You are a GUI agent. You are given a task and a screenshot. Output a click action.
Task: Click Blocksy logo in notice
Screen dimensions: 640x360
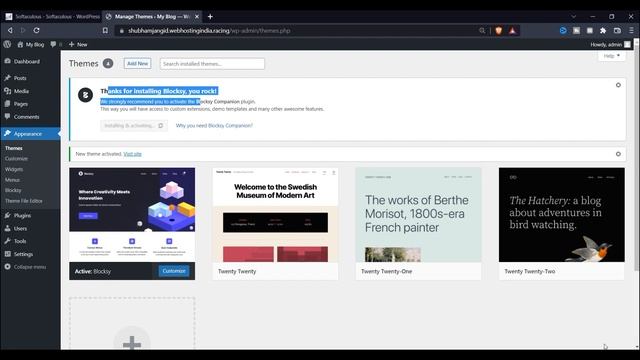85,95
